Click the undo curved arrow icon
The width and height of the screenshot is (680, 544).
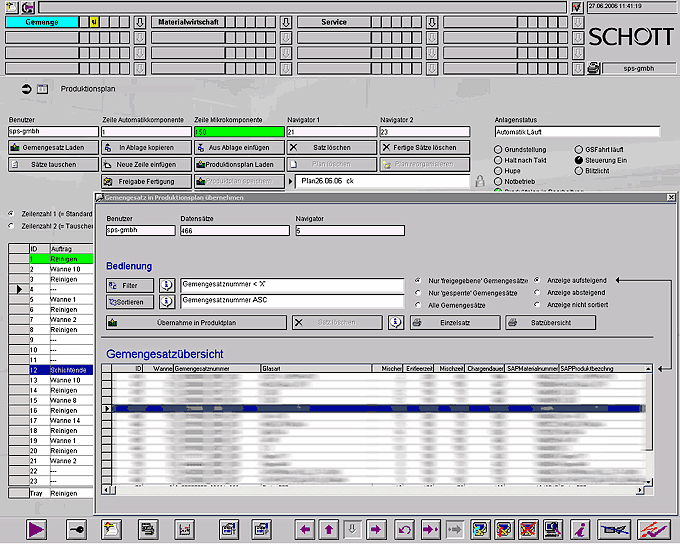coord(405,529)
